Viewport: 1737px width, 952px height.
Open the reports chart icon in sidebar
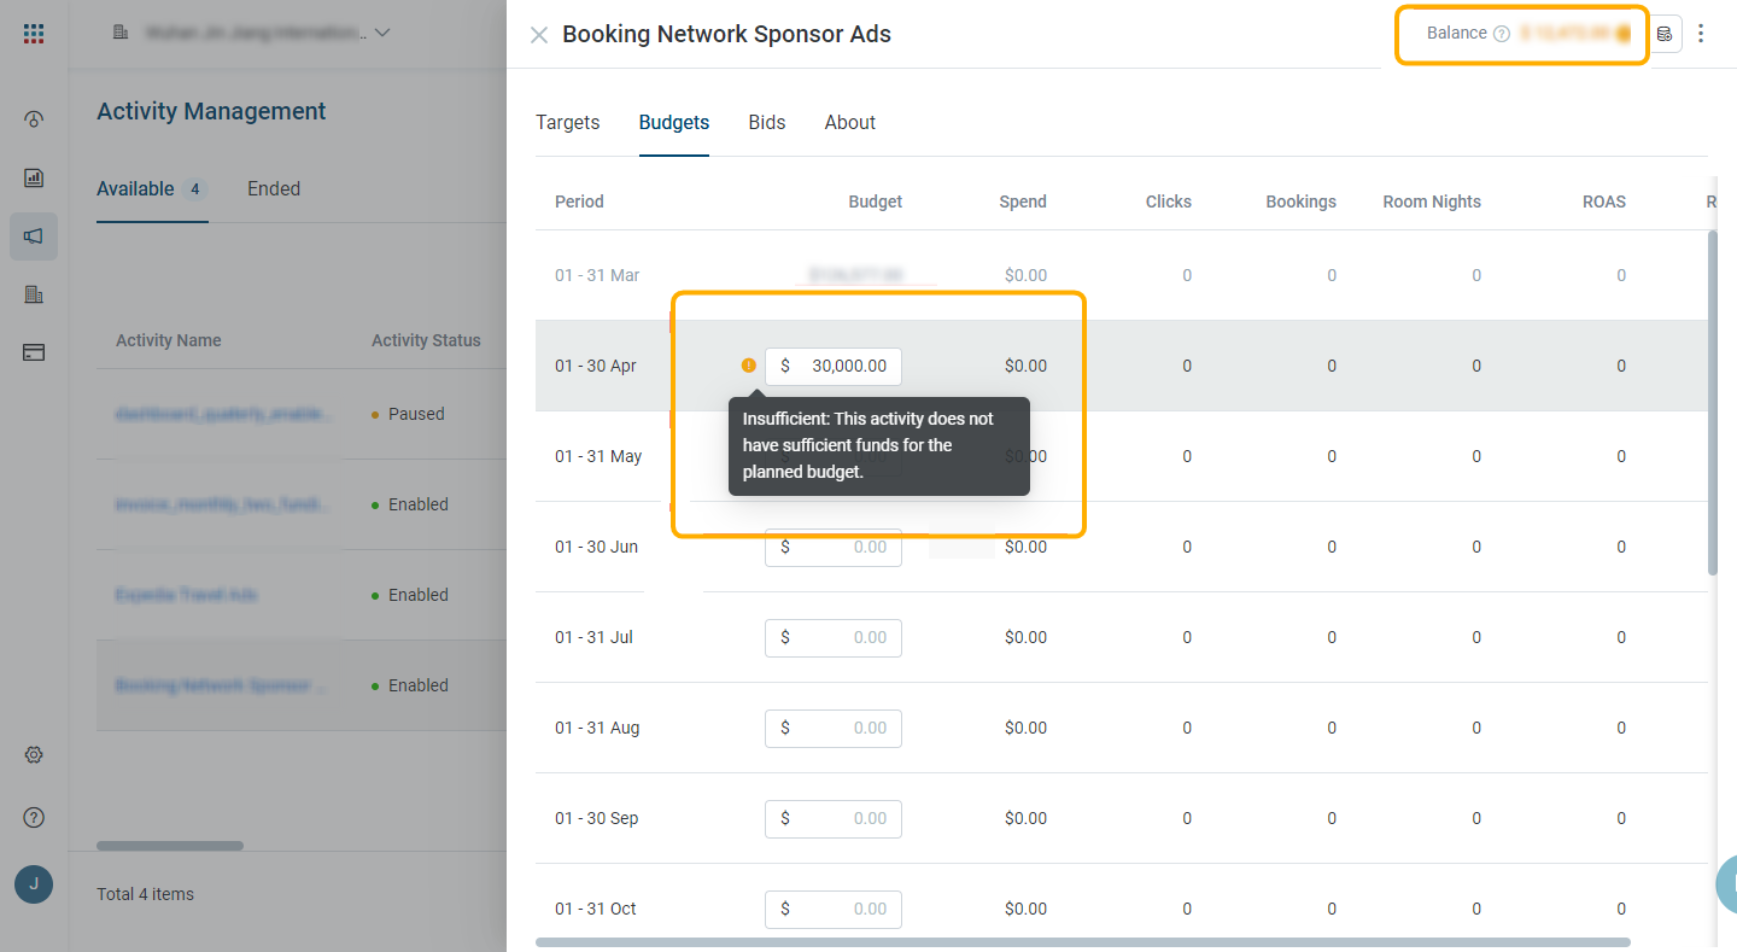click(34, 178)
